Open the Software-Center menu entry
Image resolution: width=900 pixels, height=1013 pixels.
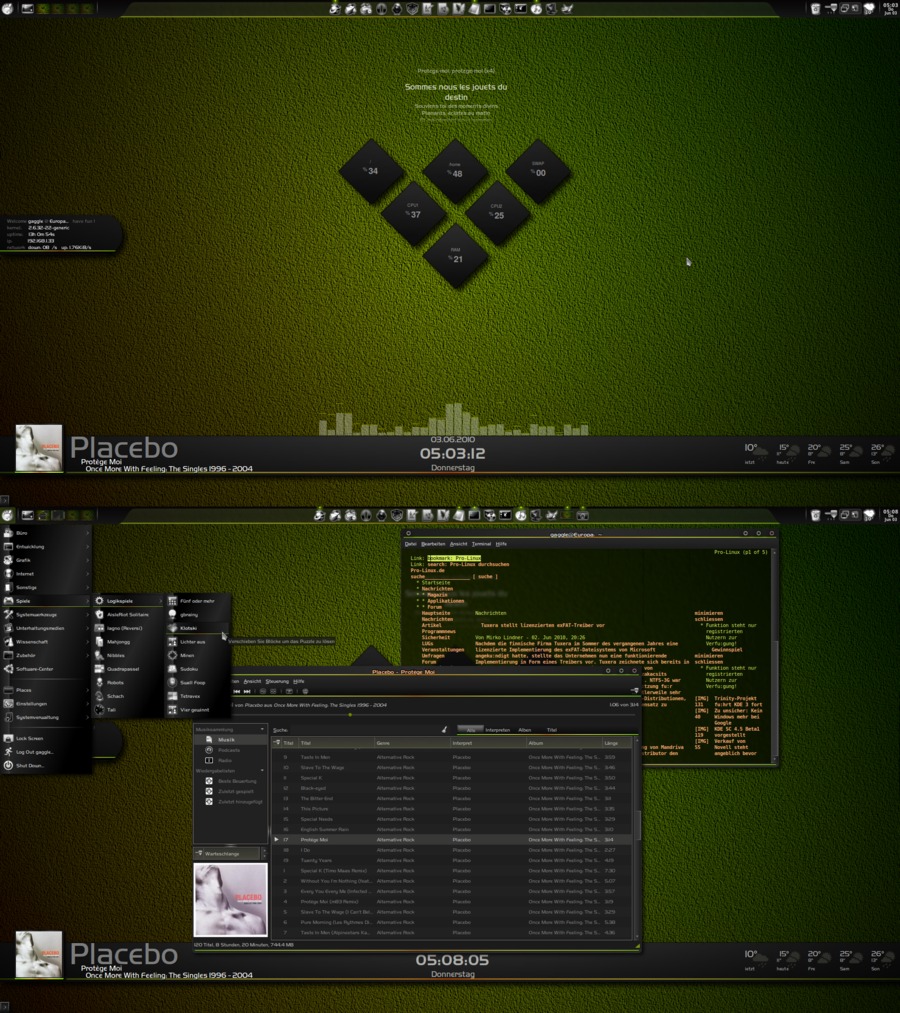[x=45, y=669]
